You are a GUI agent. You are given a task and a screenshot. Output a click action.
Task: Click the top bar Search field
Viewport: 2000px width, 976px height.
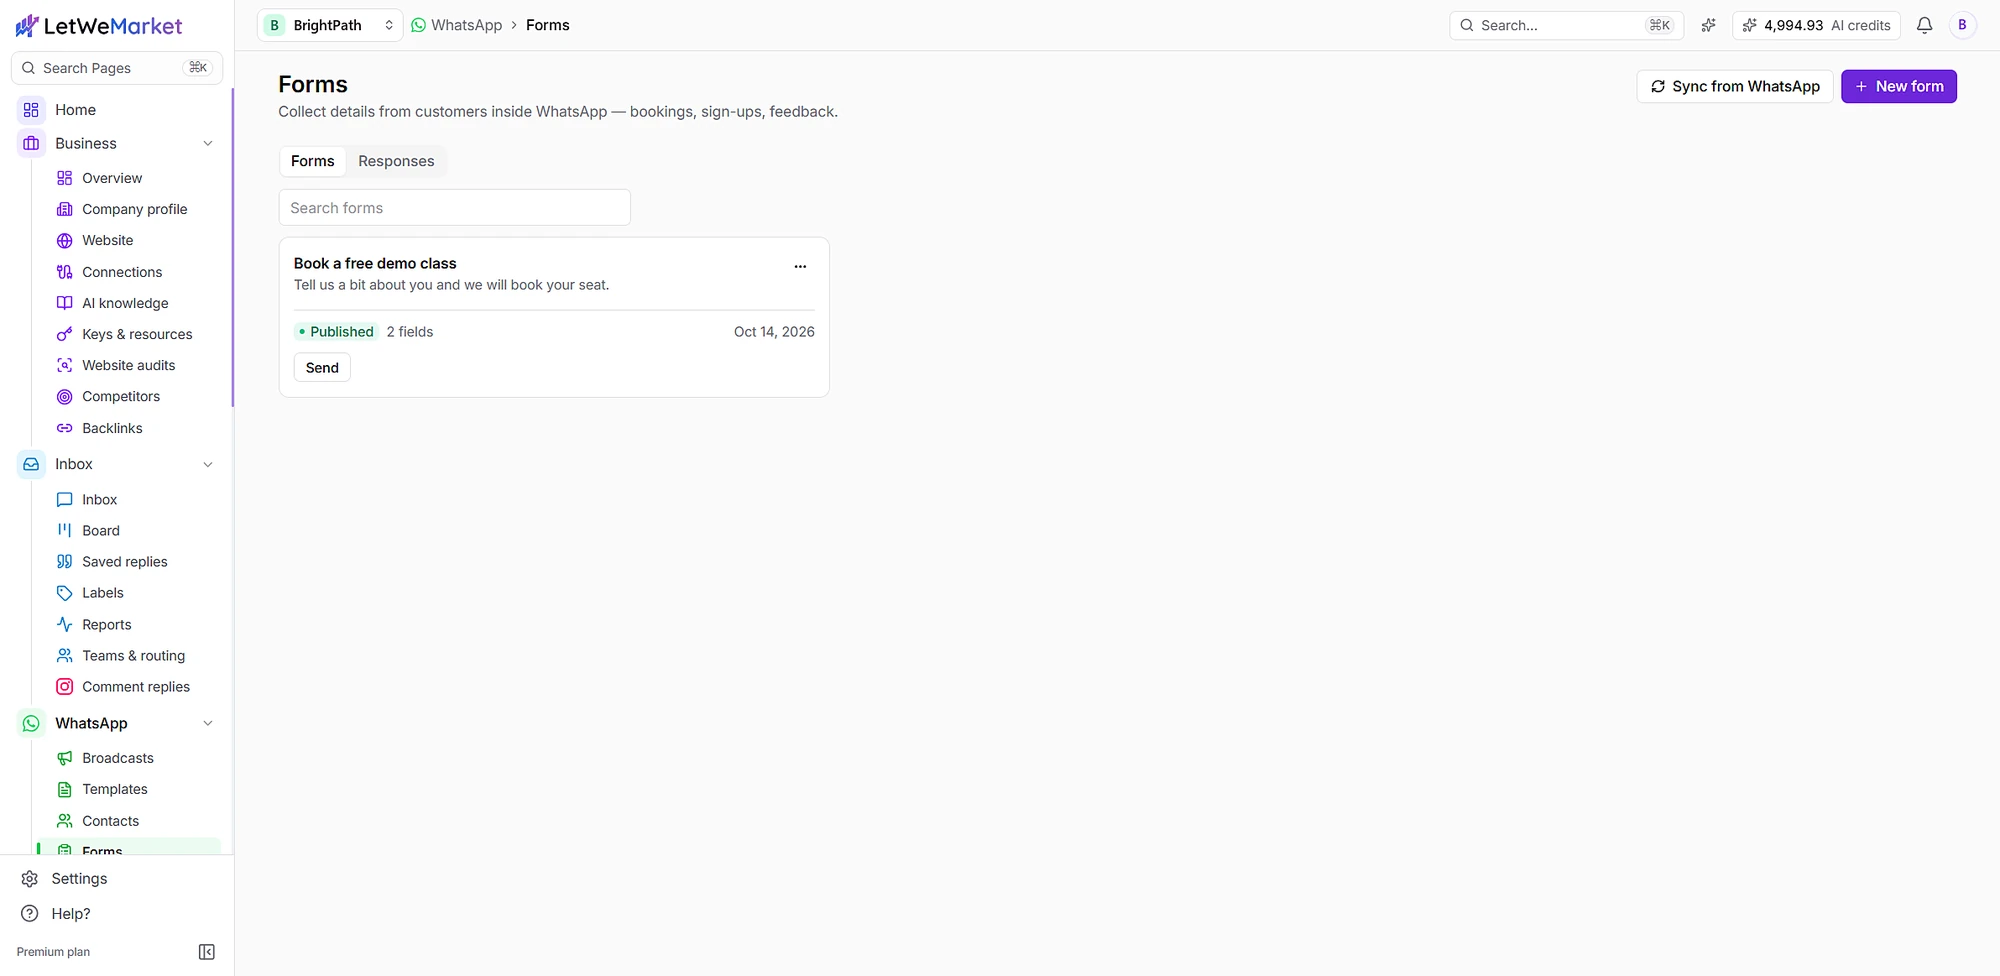(x=1566, y=25)
